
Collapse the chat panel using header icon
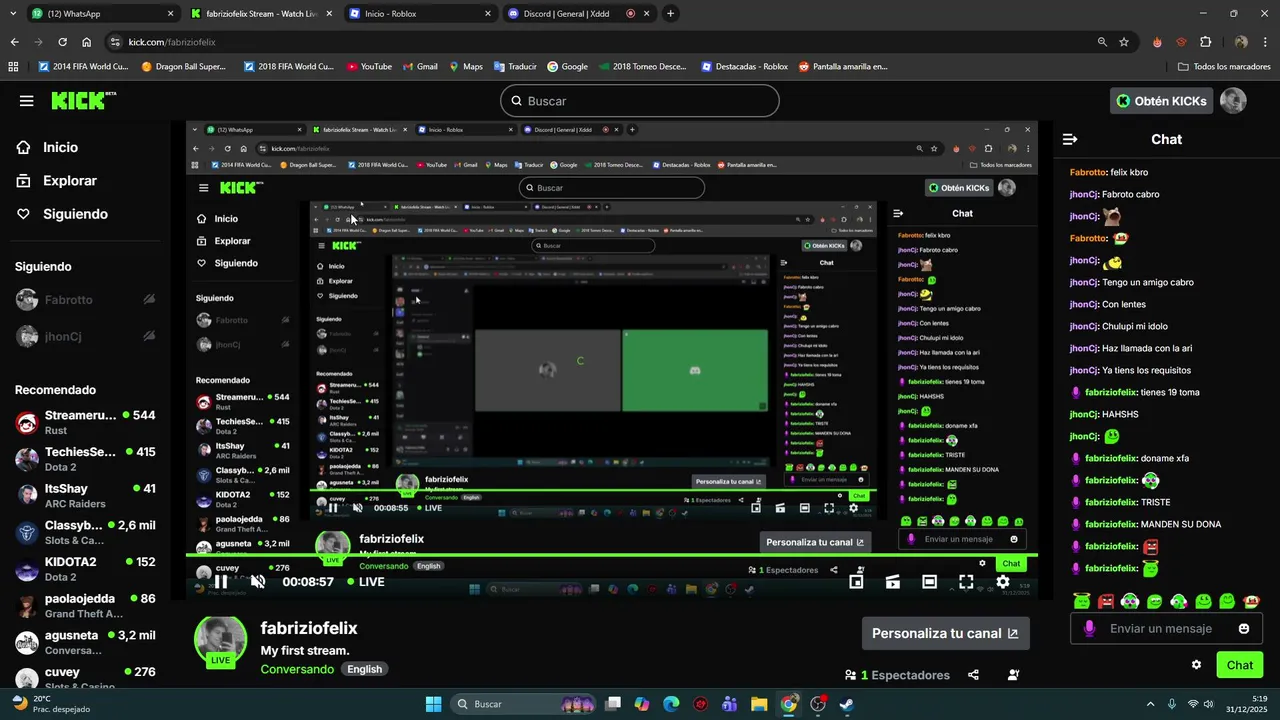tap(1070, 139)
